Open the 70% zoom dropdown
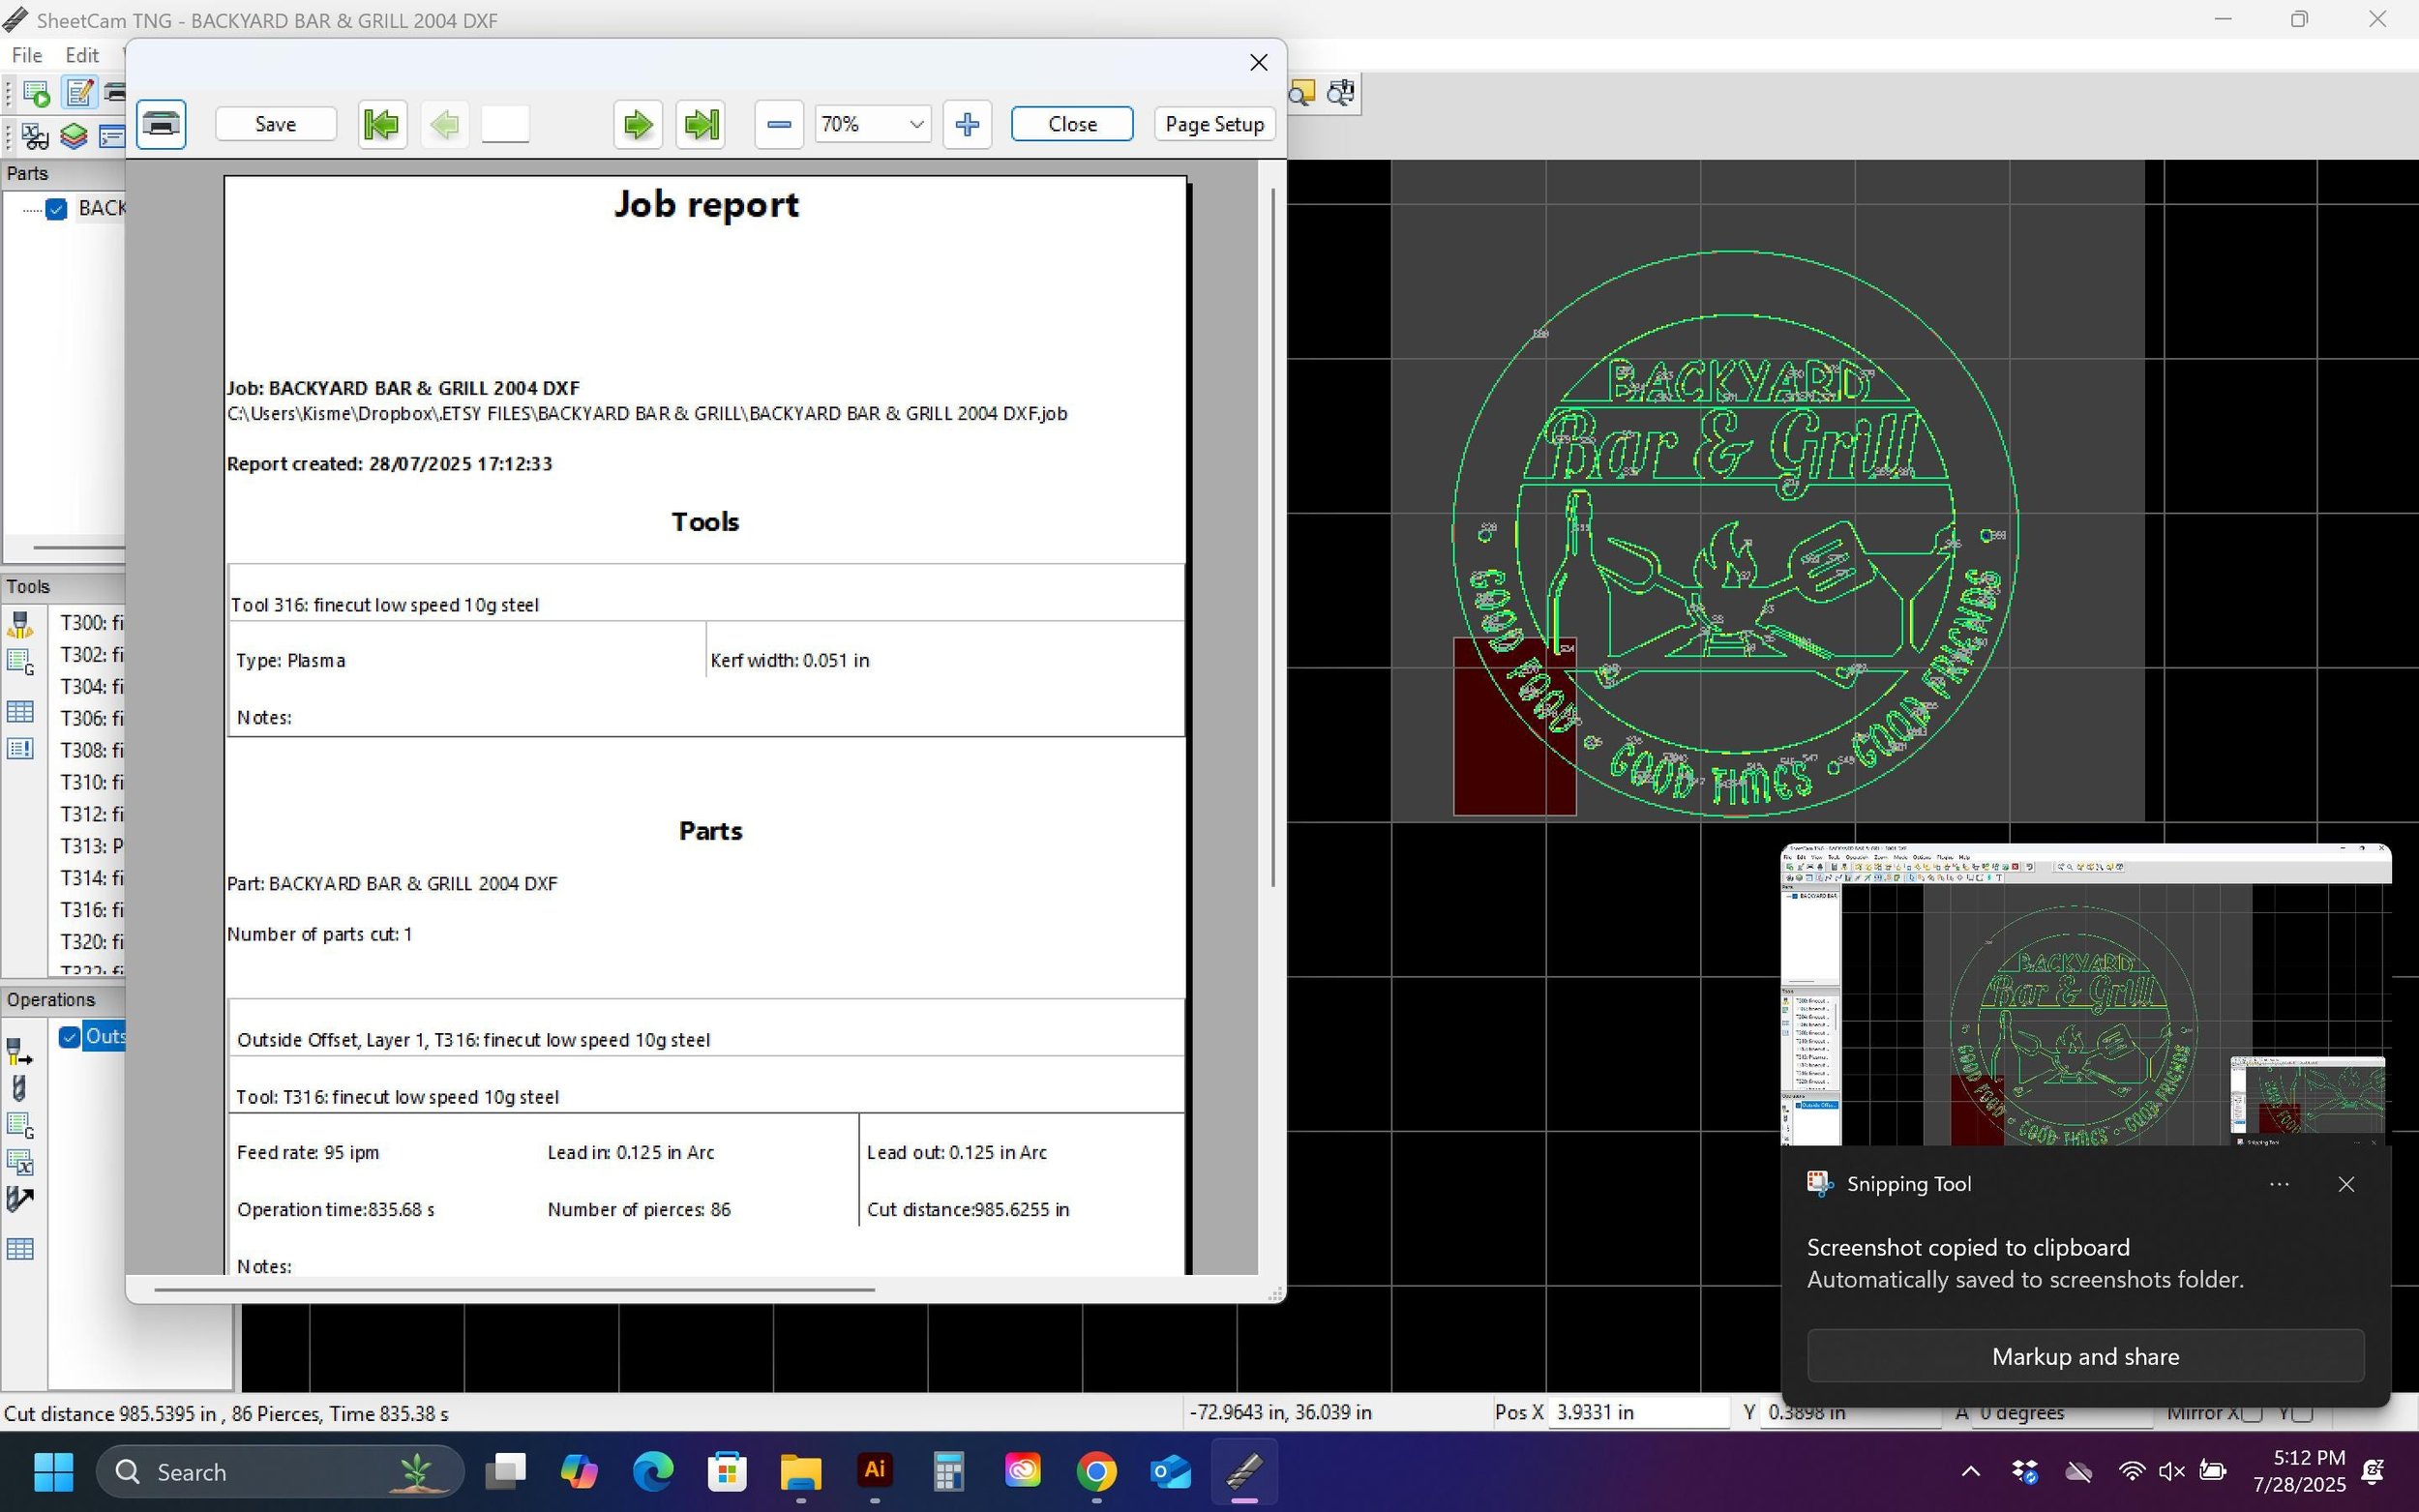This screenshot has height=1512, width=2419. click(915, 124)
